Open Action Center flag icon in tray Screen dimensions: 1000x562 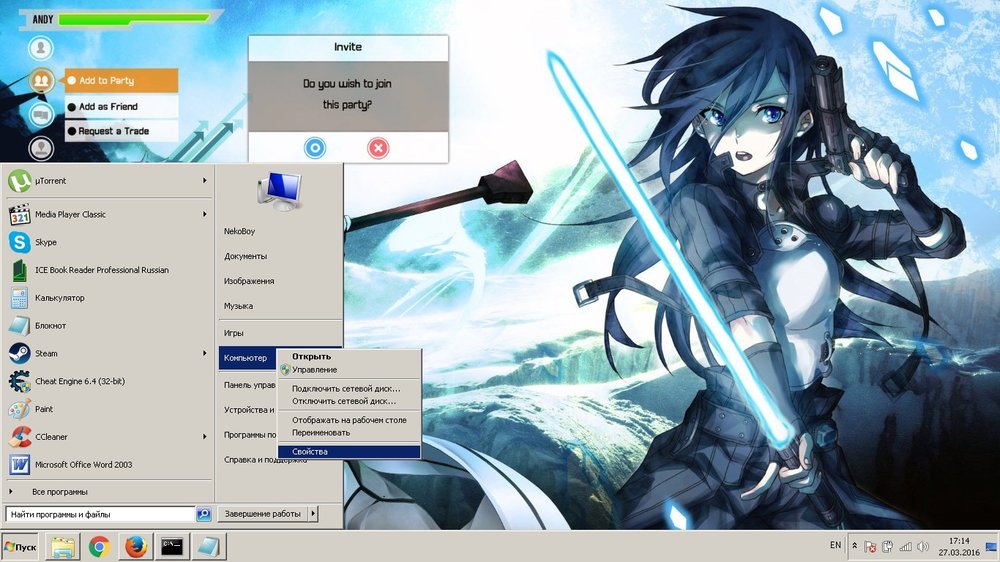[x=870, y=547]
